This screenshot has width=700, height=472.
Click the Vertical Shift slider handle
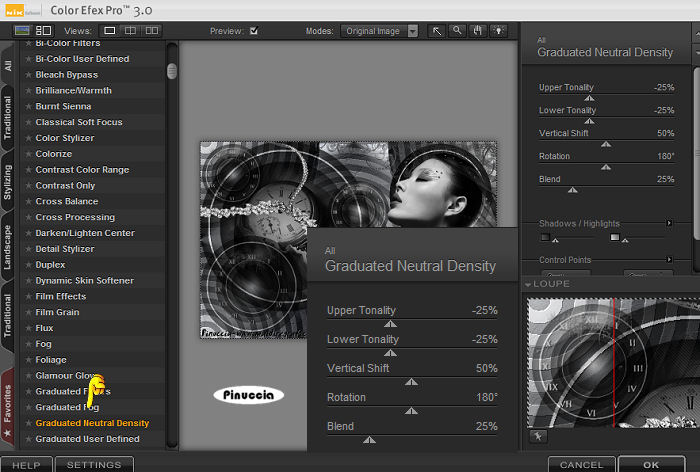606,143
